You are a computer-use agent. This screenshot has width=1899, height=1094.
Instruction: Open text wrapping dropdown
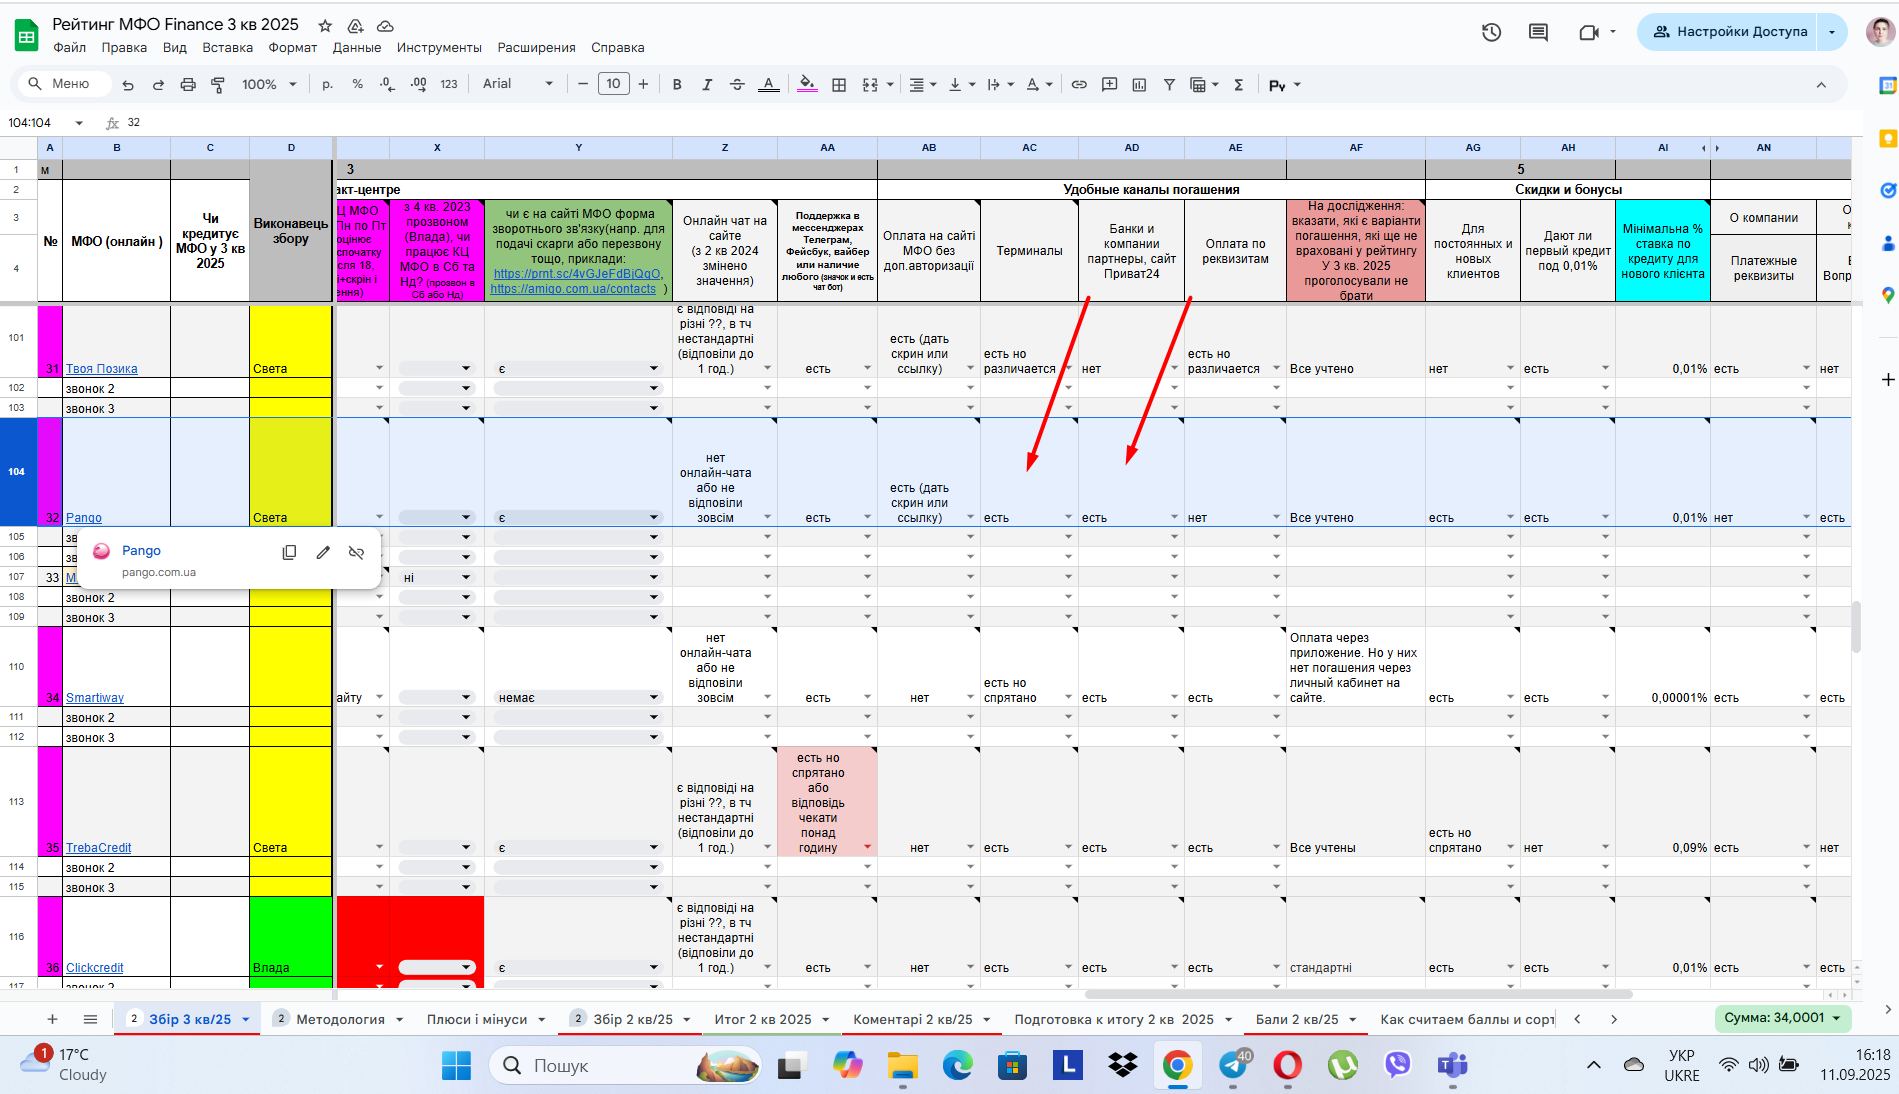pos(1000,85)
